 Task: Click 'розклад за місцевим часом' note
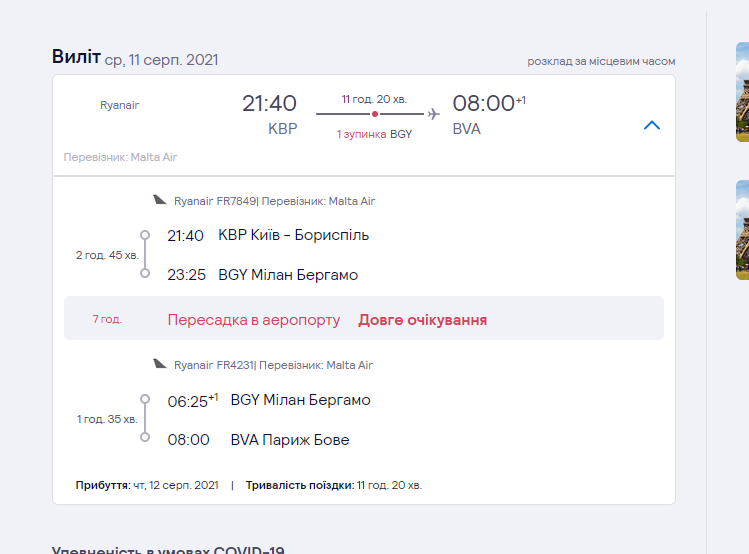pyautogui.click(x=601, y=61)
